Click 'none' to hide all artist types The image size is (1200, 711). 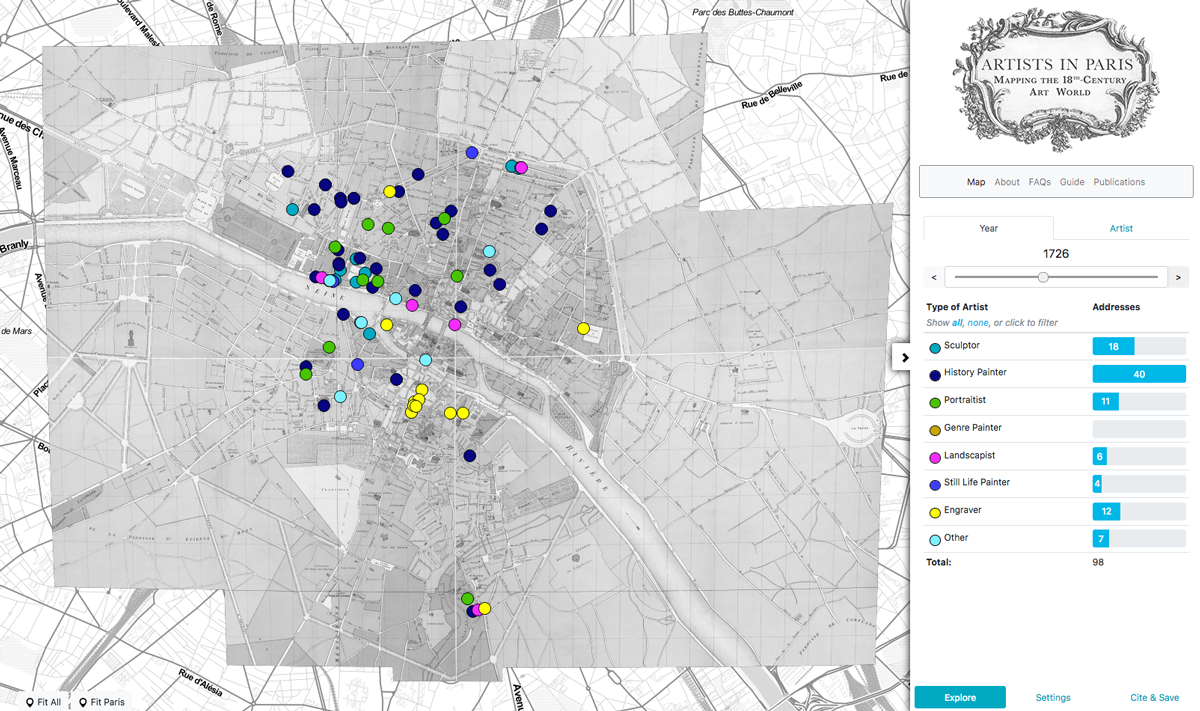[977, 323]
